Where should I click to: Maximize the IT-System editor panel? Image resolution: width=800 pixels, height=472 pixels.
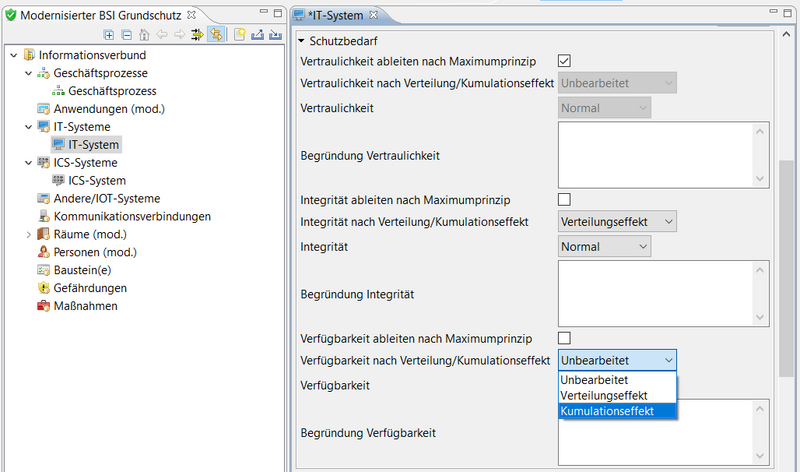pyautogui.click(x=788, y=13)
